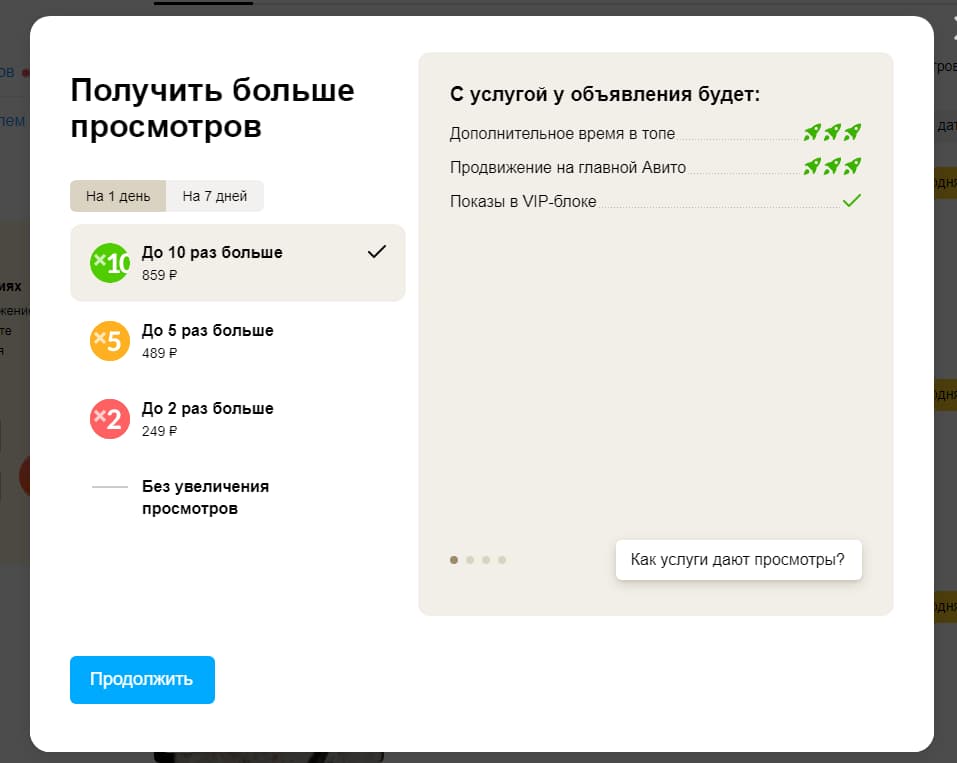Screen dimensions: 957x763
Task: Click the rockets beside Дополнительное время в топе
Action: click(x=833, y=131)
